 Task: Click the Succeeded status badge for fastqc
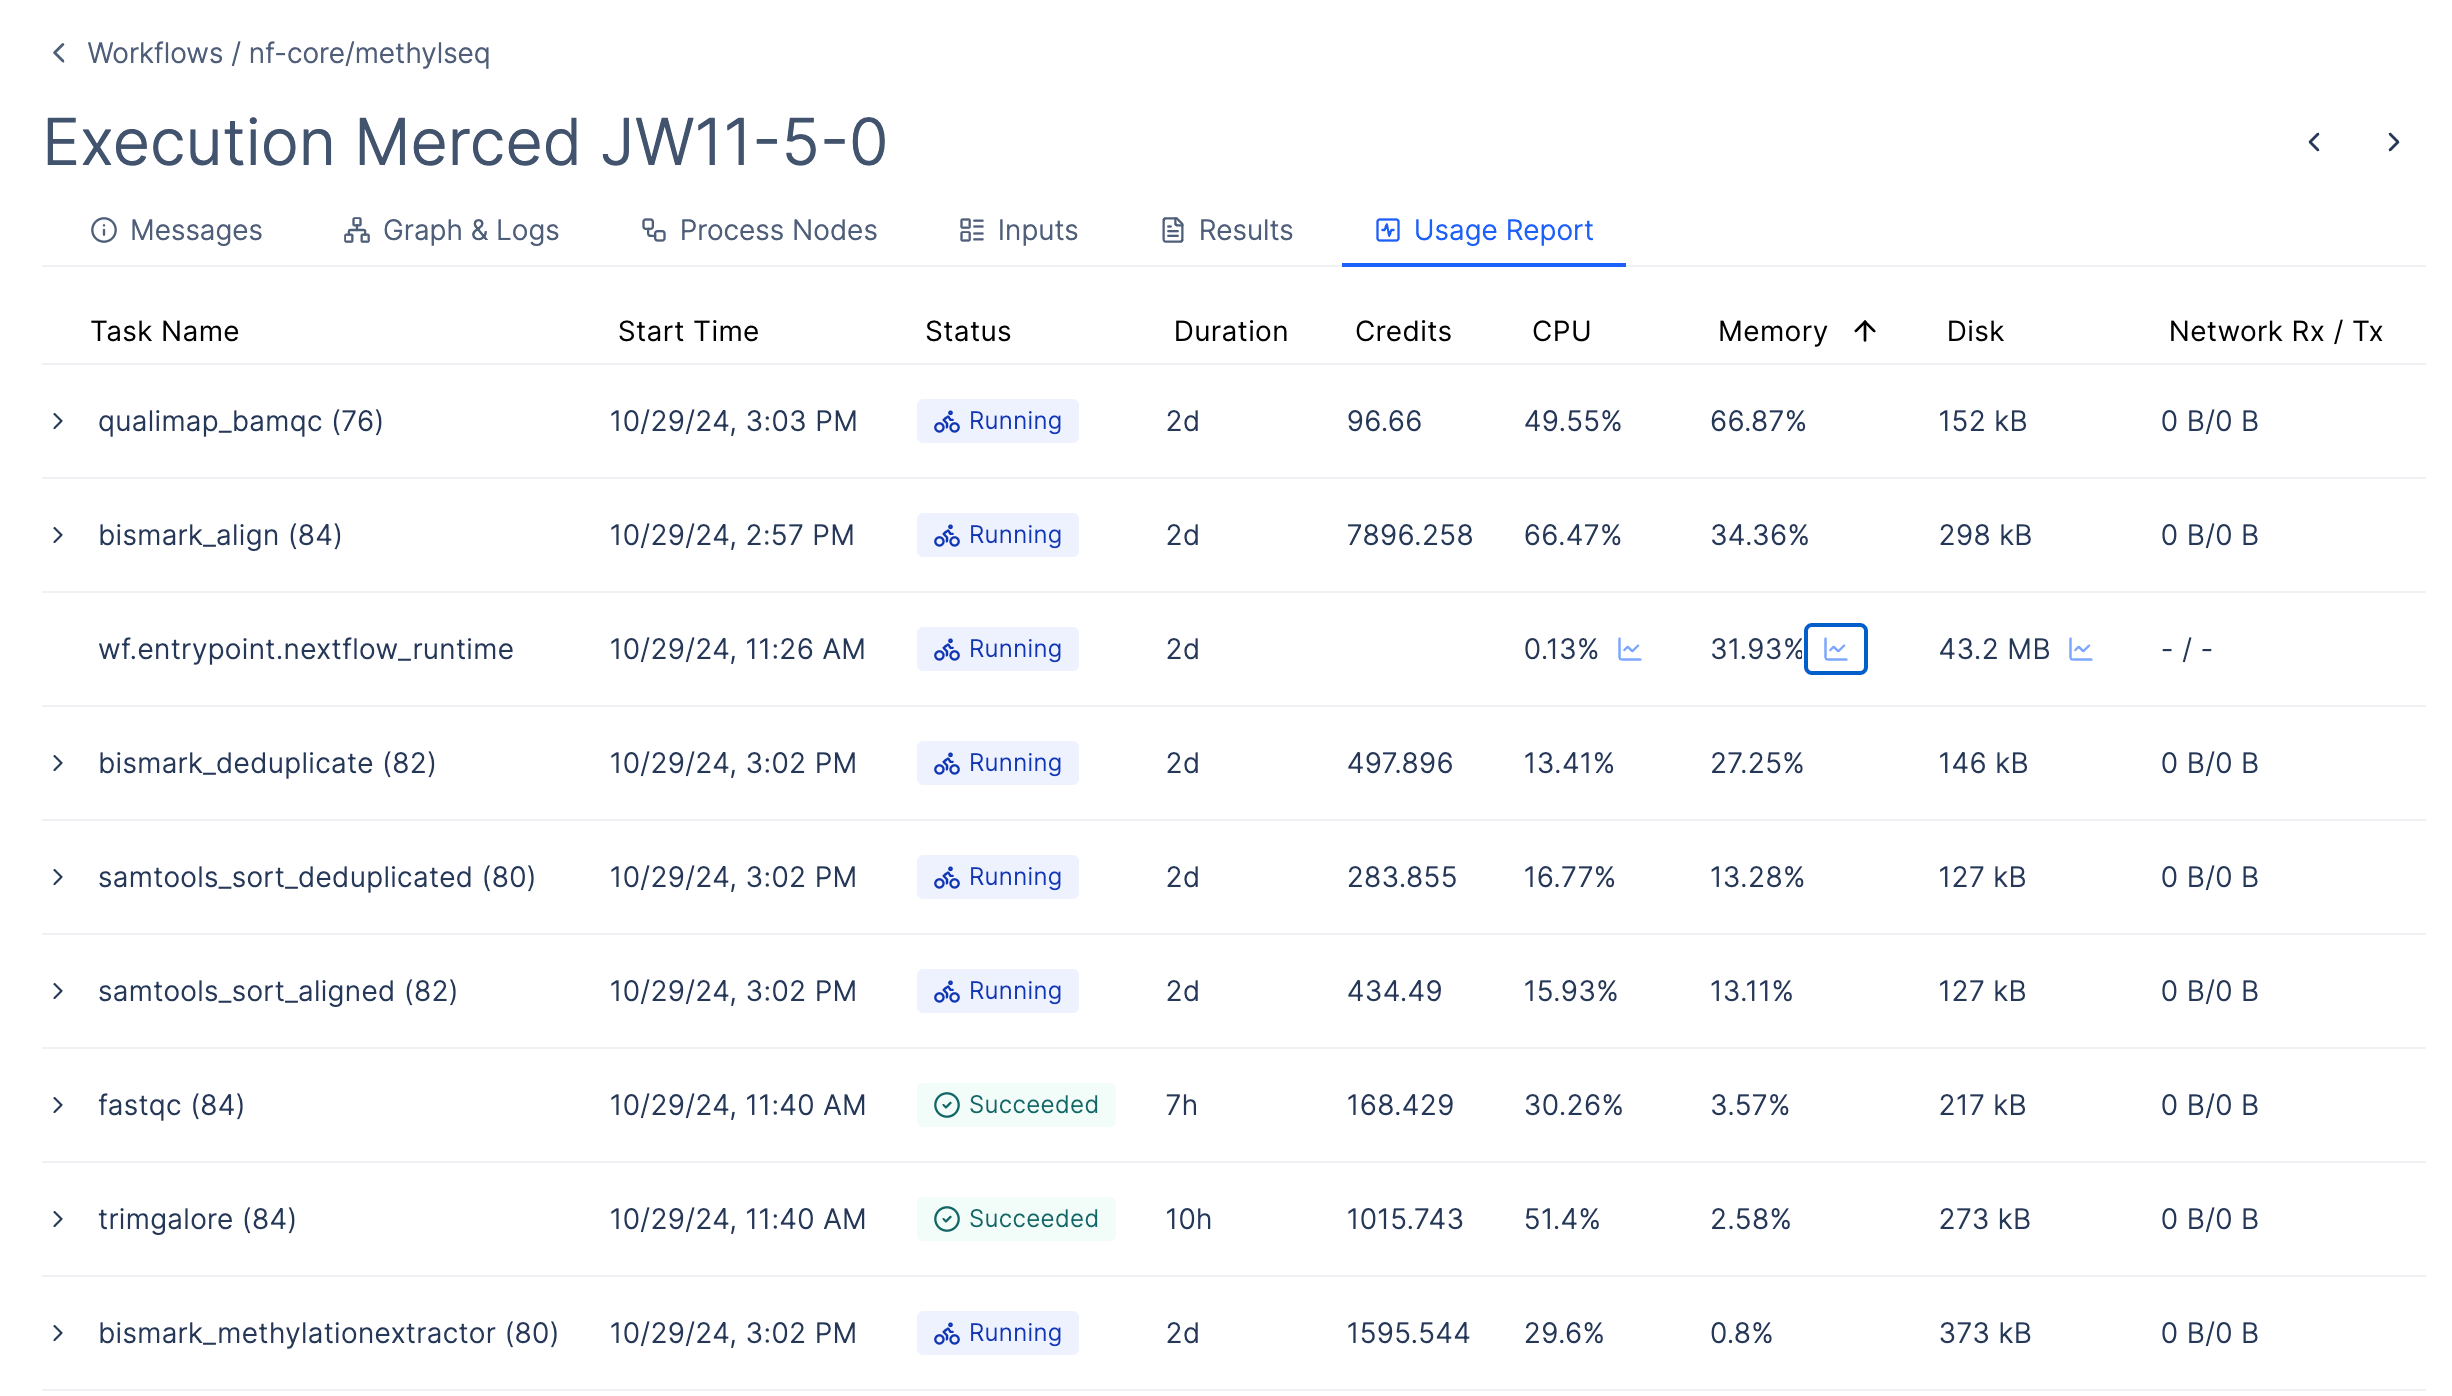click(1015, 1105)
